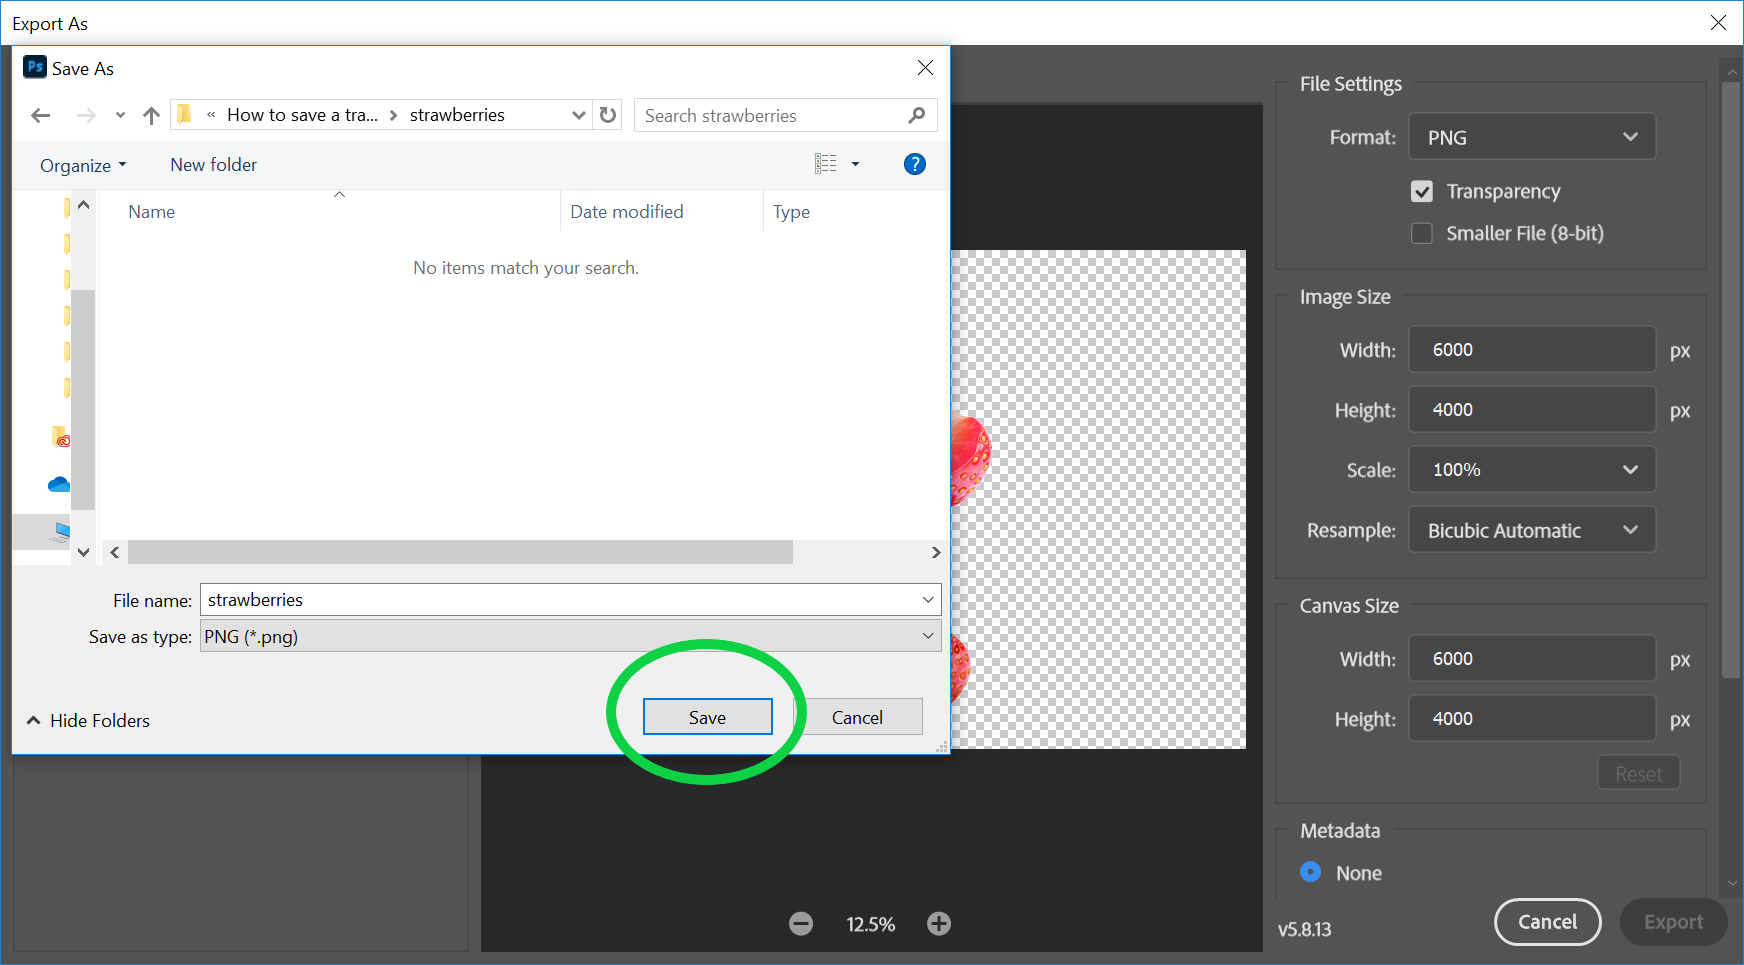This screenshot has width=1744, height=965.
Task: Enable Smaller File (8-bit) checkbox
Action: click(1422, 233)
